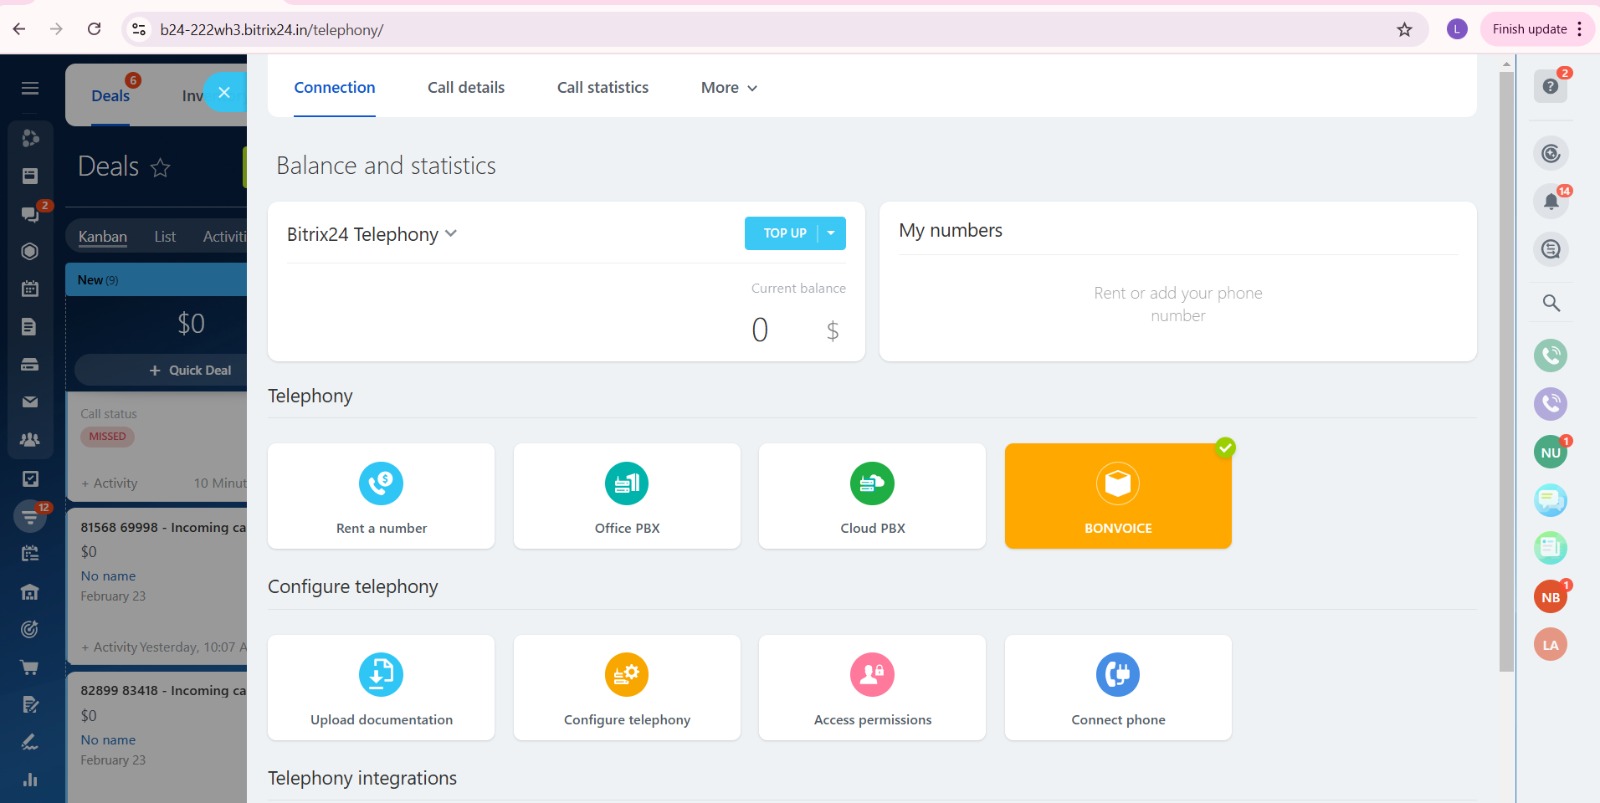The image size is (1600, 803).
Task: Click the BONVOICE telephony tile
Action: 1118,496
